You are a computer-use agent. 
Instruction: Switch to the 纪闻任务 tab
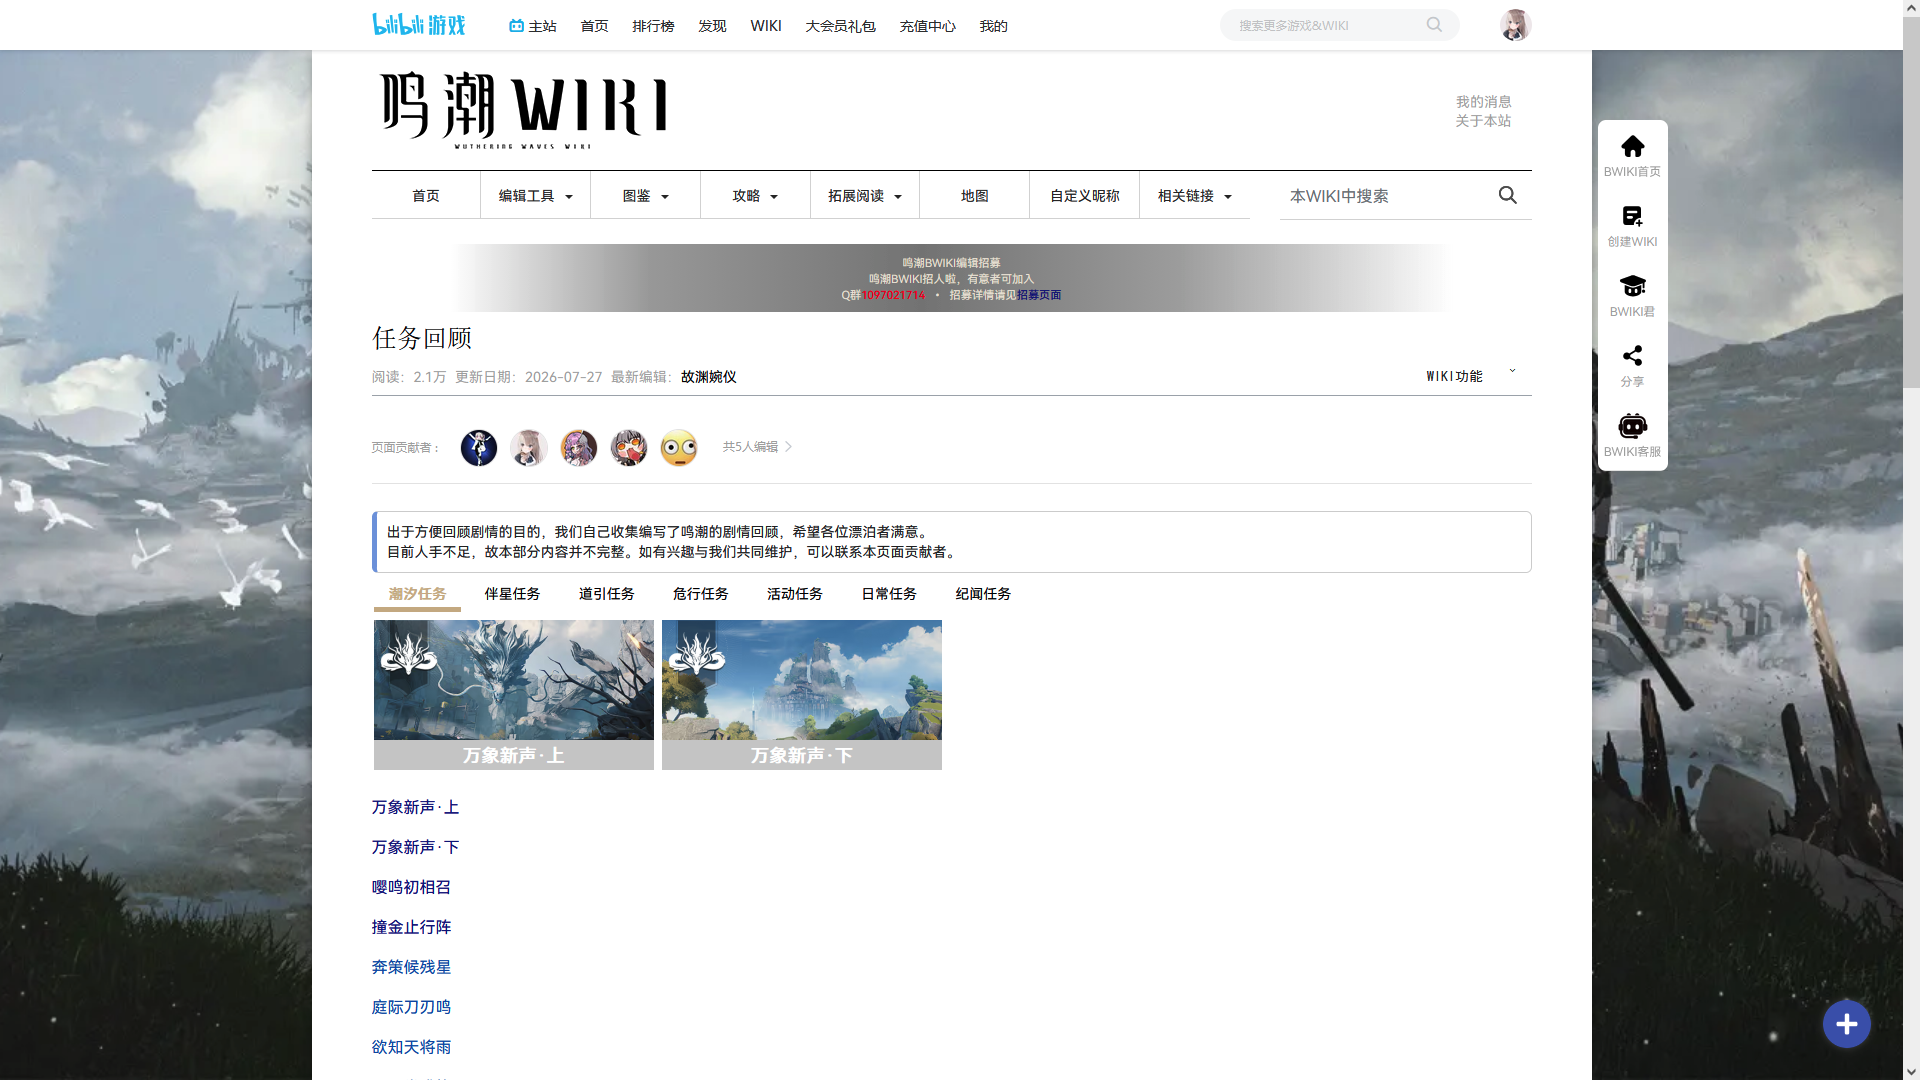pyautogui.click(x=983, y=594)
